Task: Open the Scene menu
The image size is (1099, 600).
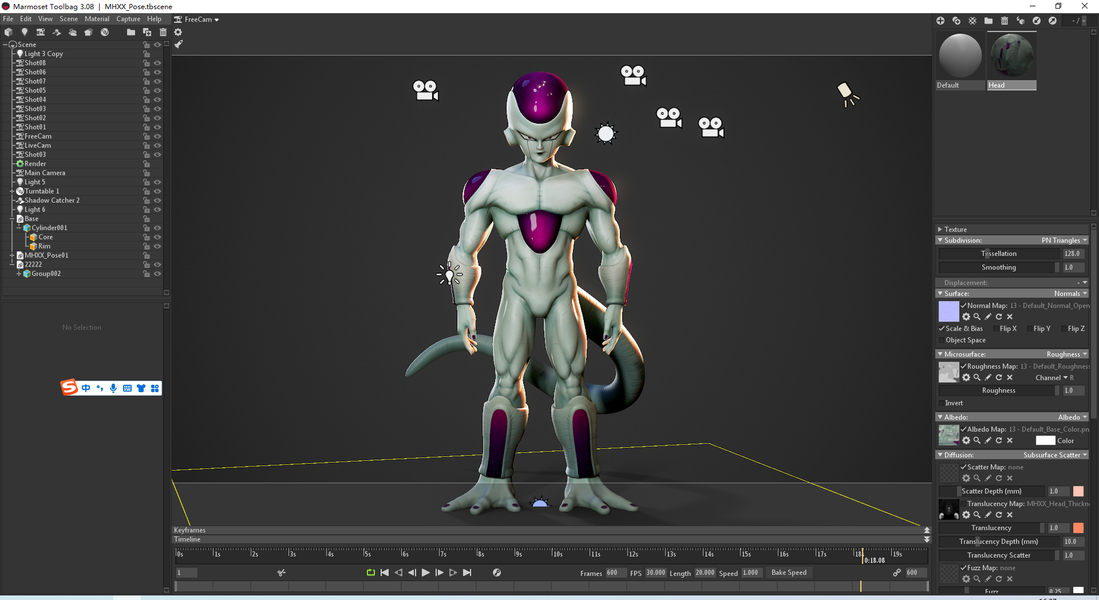Action: pos(69,20)
